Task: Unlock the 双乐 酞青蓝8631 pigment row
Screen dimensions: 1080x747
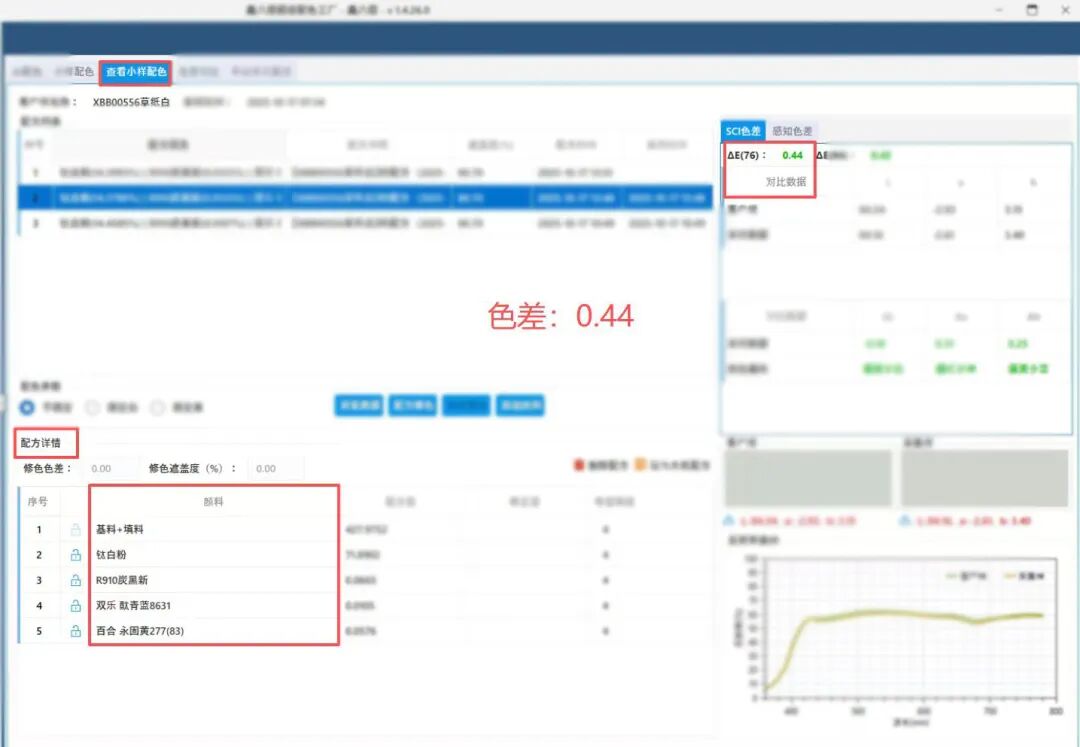Action: pyautogui.click(x=75, y=606)
